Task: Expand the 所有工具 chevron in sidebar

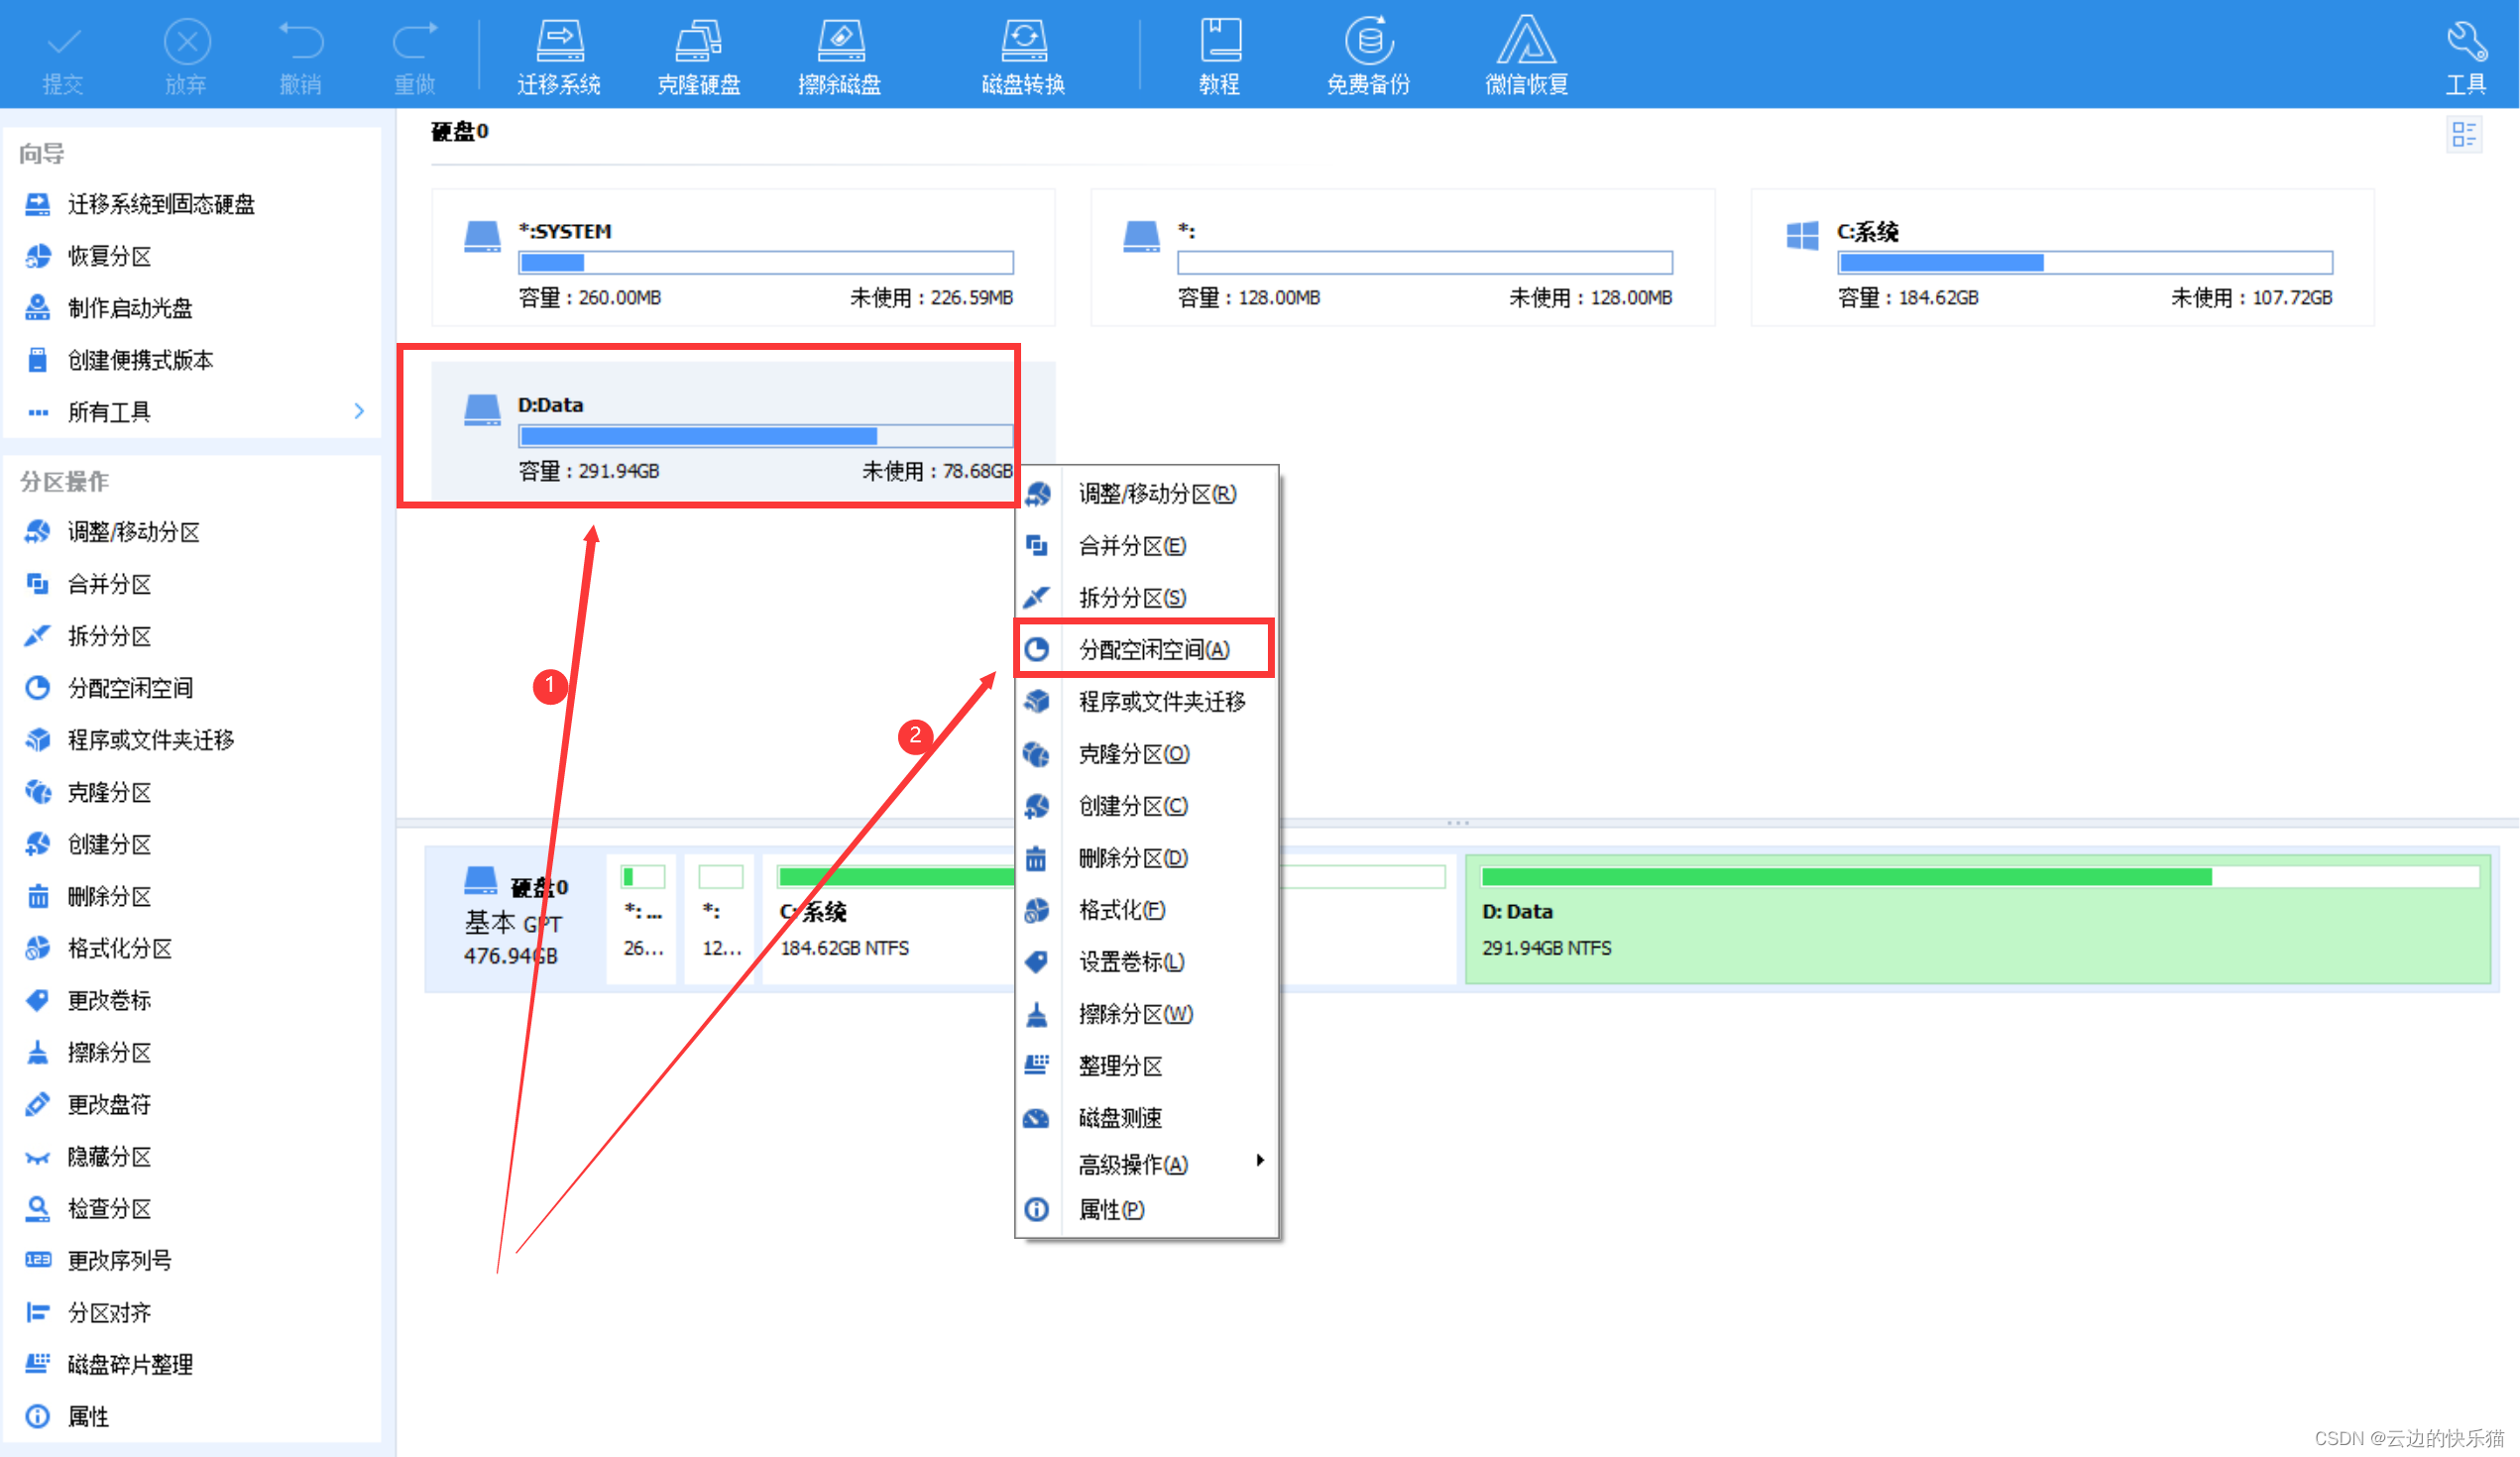Action: pos(359,411)
